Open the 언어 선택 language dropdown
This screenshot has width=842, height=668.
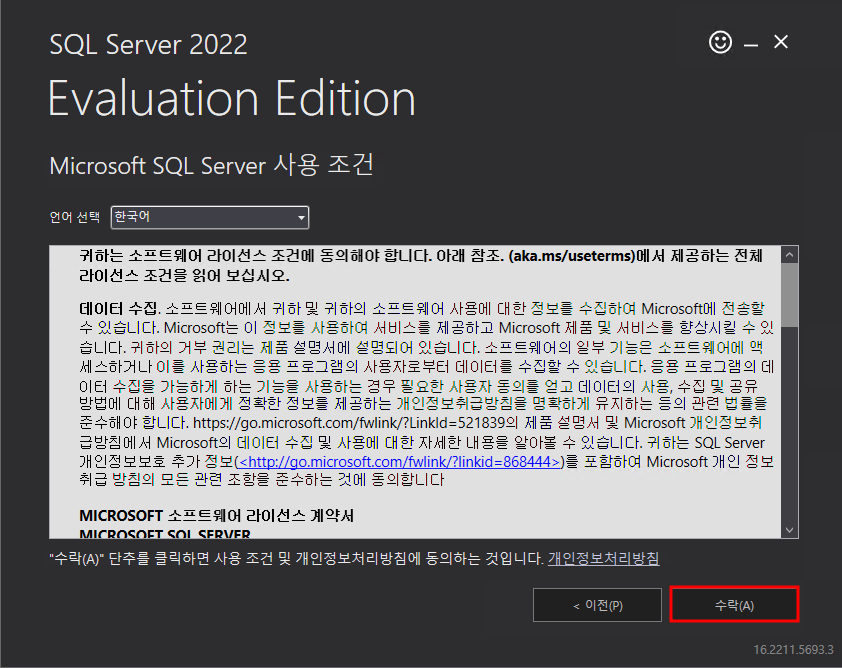point(209,217)
